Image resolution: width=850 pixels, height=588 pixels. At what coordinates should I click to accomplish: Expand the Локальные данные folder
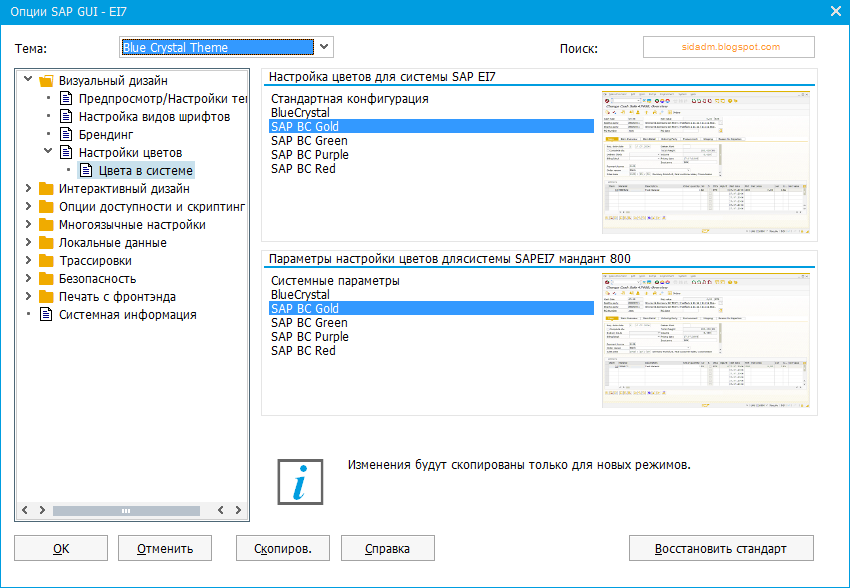coord(28,242)
